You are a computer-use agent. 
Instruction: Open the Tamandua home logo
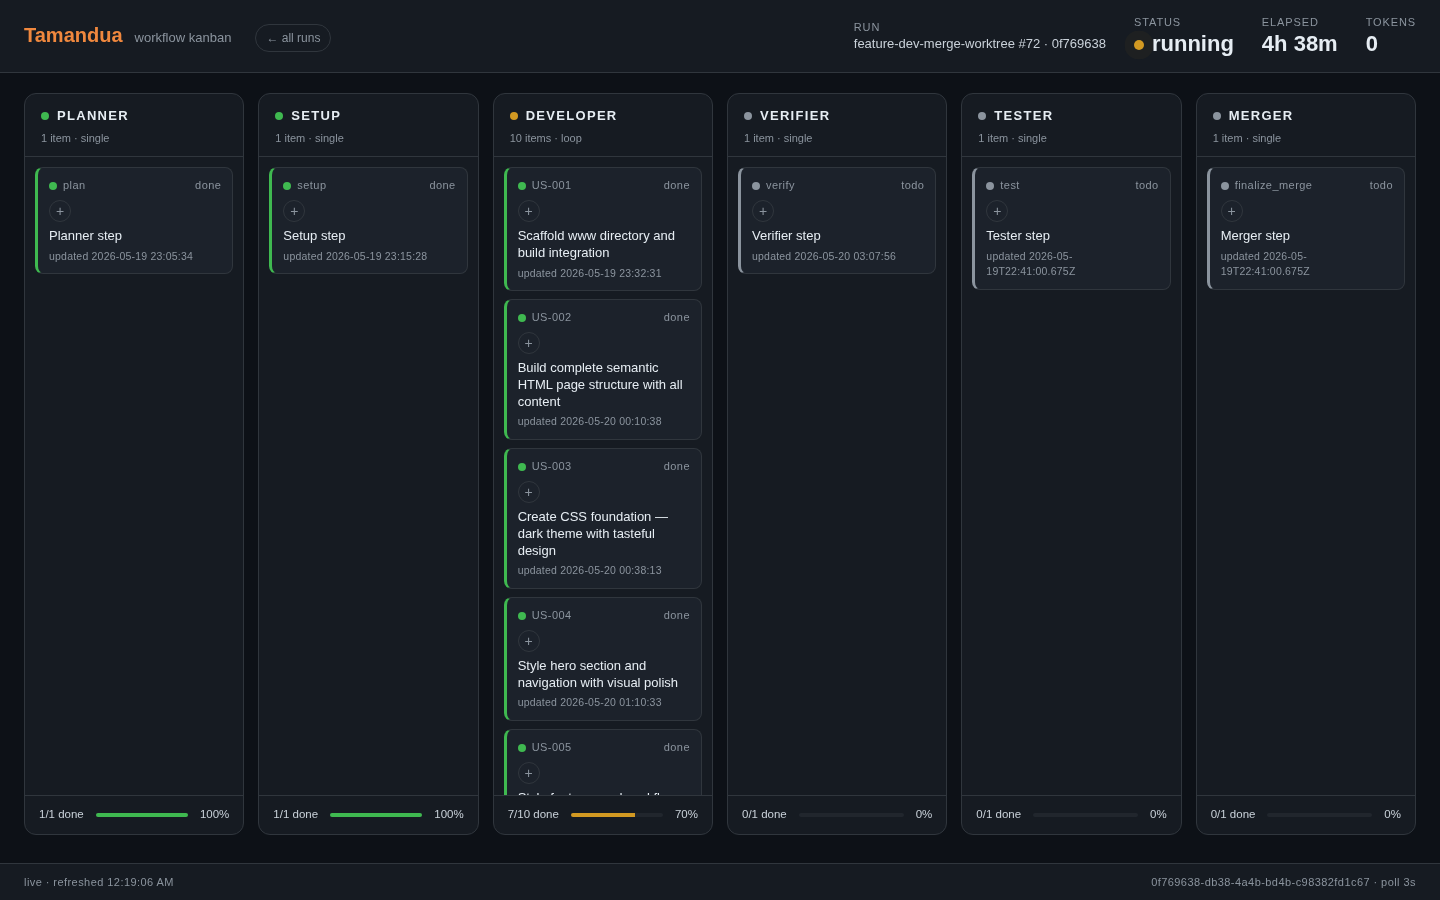pos(73,36)
